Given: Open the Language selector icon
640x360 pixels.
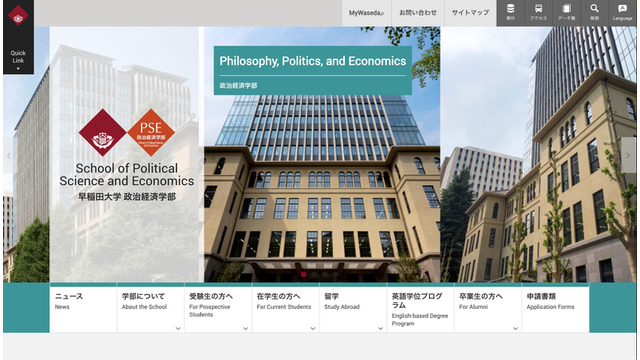Looking at the screenshot, I should pyautogui.click(x=622, y=13).
